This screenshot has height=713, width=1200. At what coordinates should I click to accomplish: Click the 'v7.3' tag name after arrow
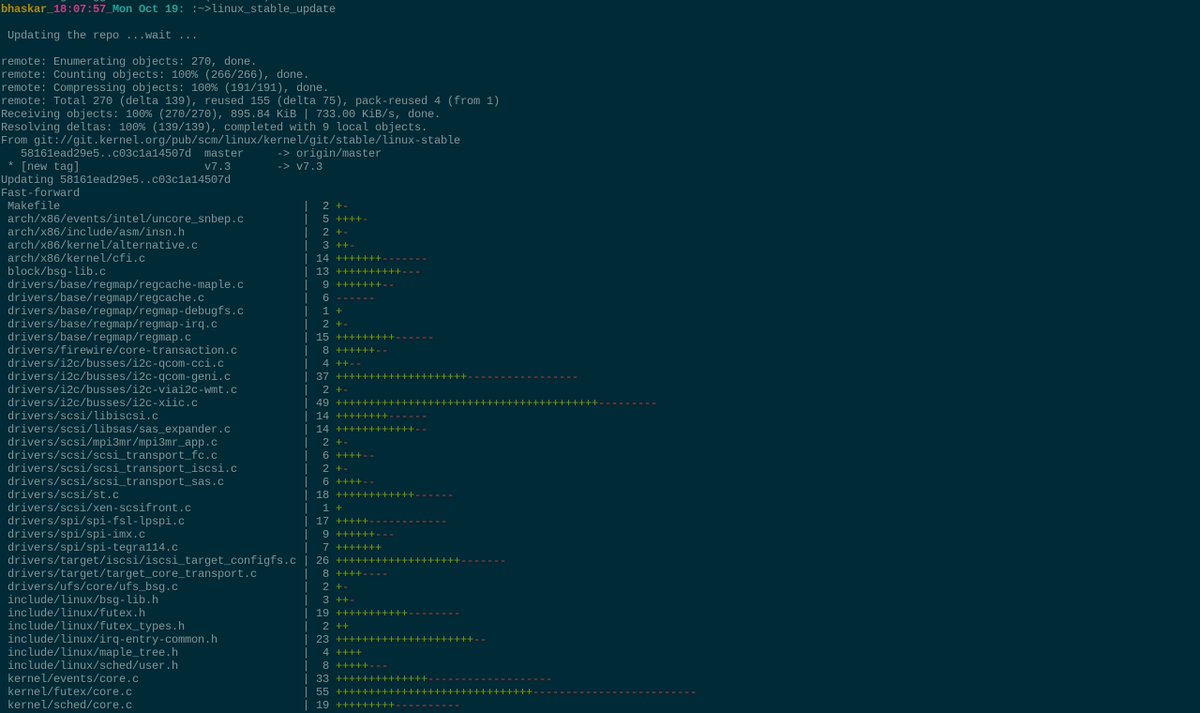pos(309,166)
